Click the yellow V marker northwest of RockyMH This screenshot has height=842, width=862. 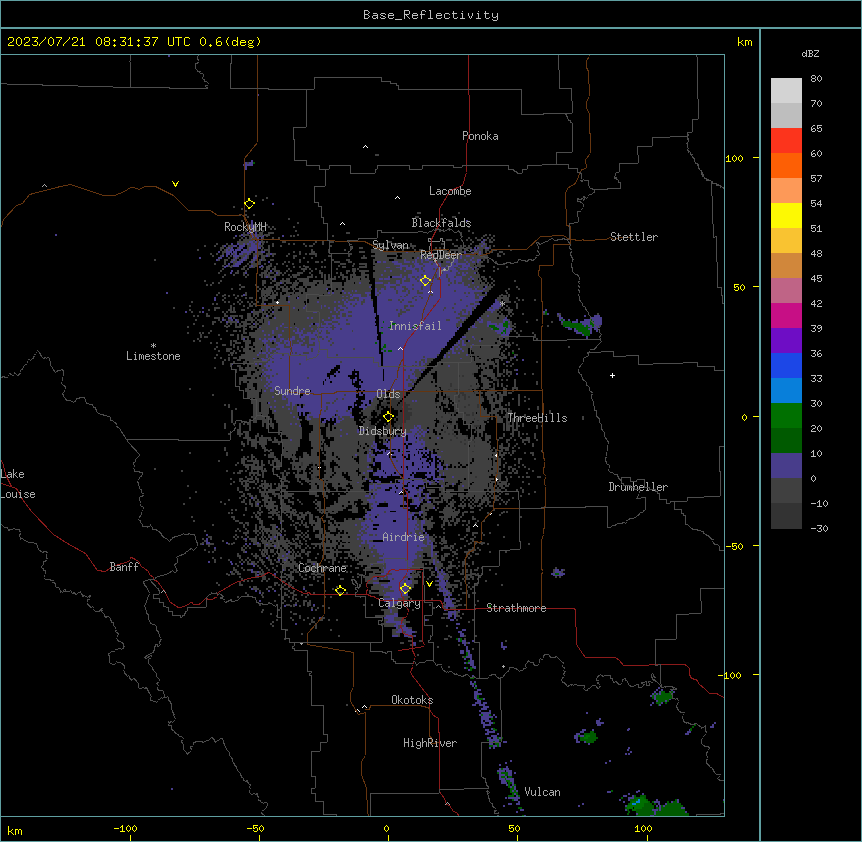tap(175, 184)
